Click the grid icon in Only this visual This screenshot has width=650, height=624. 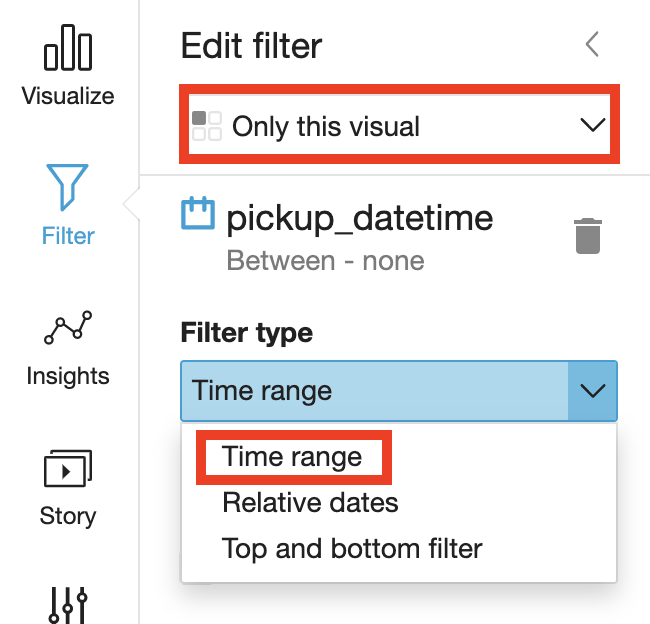pos(207,126)
